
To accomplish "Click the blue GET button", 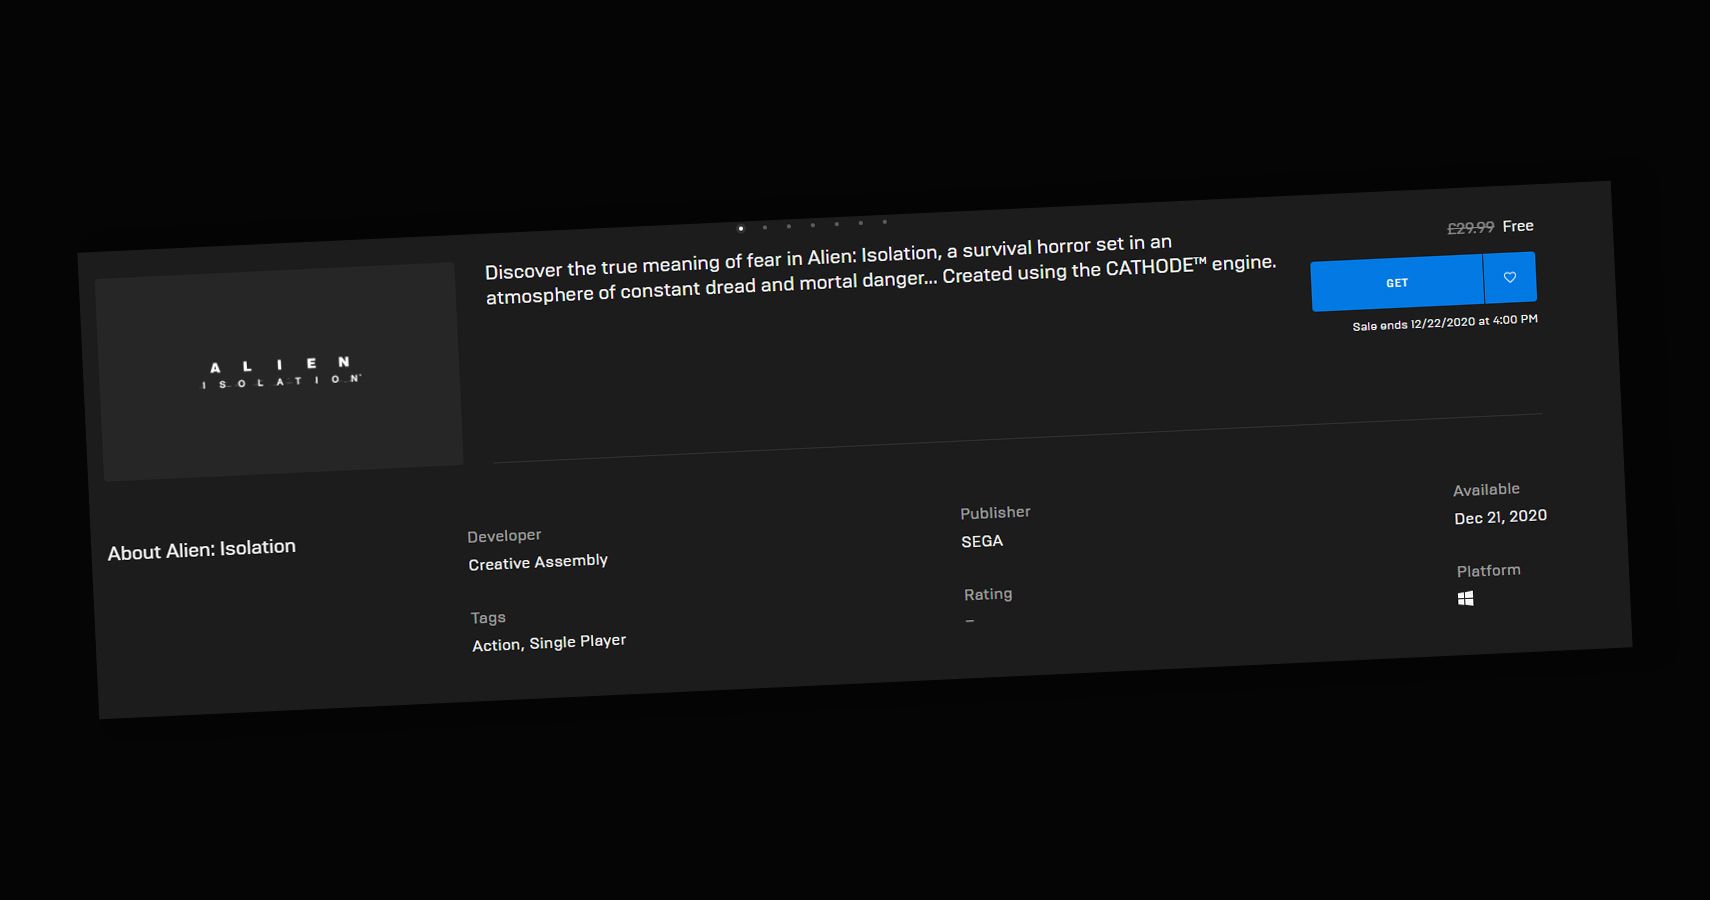I will (1397, 283).
